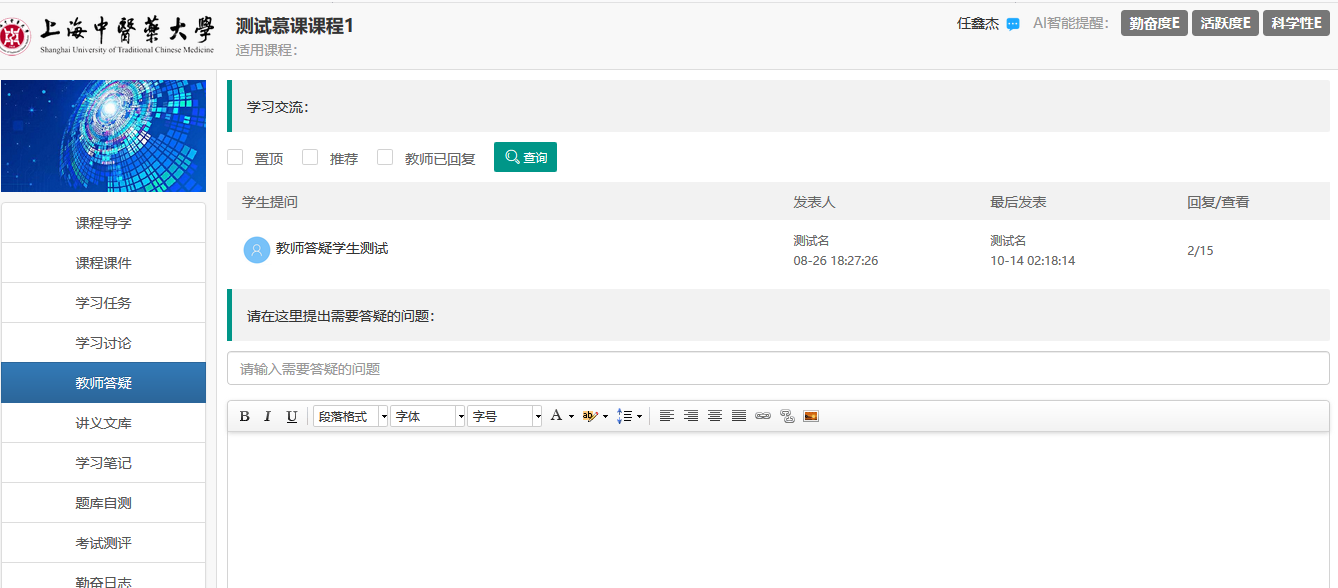Toggle bold formatting in the editor
The height and width of the screenshot is (588, 1338).
(x=245, y=416)
